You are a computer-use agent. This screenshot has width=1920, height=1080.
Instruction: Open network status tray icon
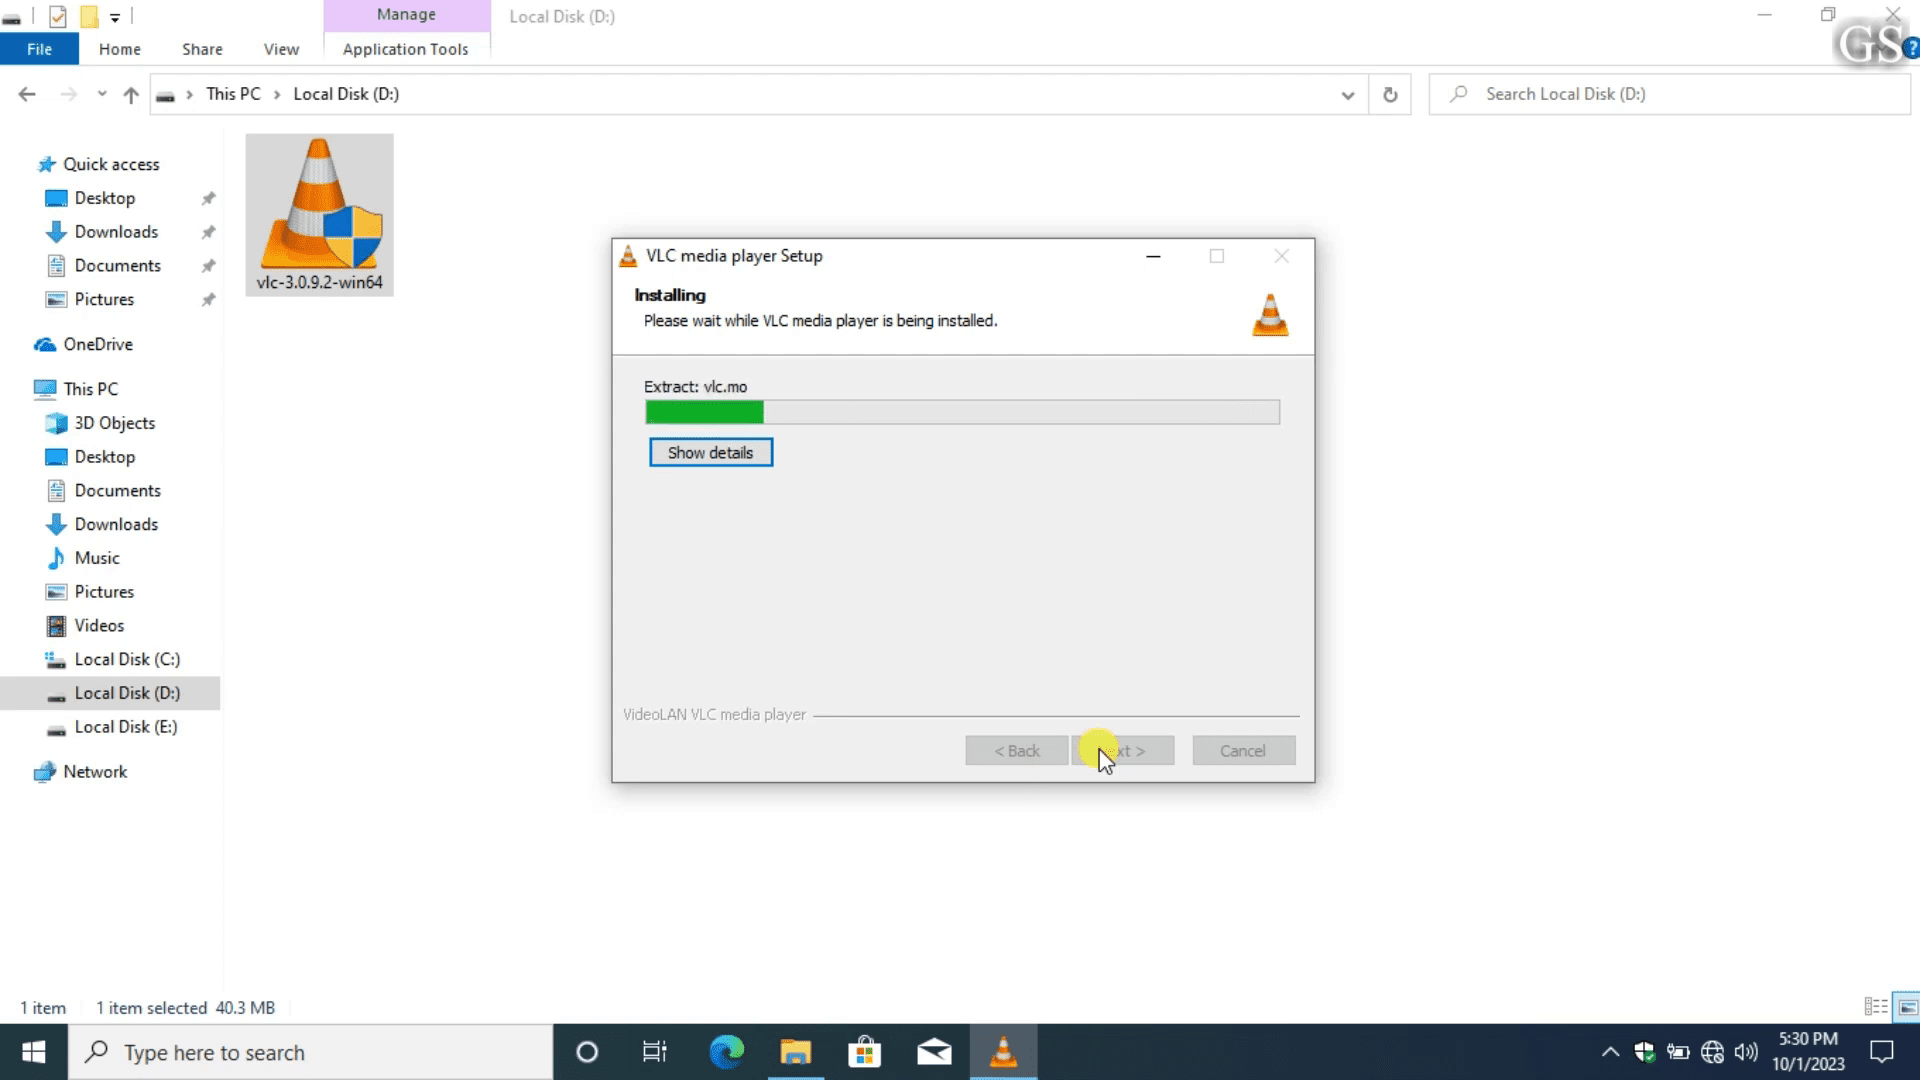point(1712,1052)
